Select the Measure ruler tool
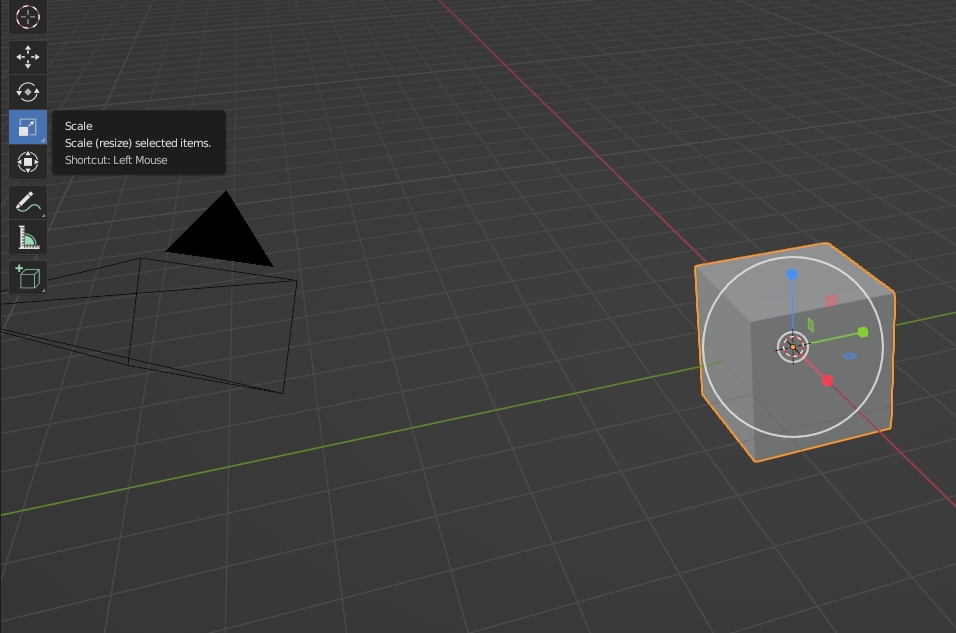Screen dimensions: 956x633 point(28,239)
